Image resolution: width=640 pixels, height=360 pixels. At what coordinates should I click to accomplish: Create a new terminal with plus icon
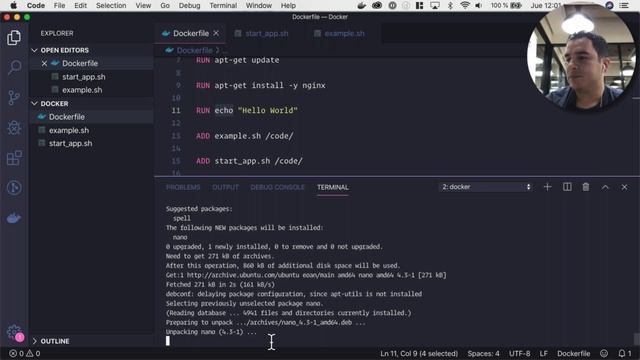pyautogui.click(x=547, y=187)
